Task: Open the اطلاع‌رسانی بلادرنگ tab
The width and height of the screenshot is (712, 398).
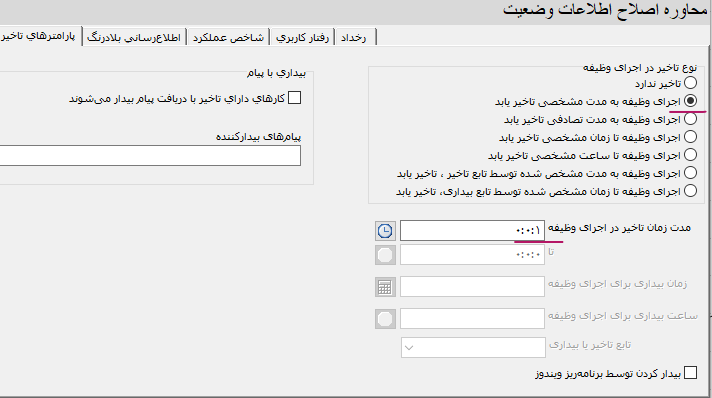Action: pyautogui.click(x=134, y=38)
